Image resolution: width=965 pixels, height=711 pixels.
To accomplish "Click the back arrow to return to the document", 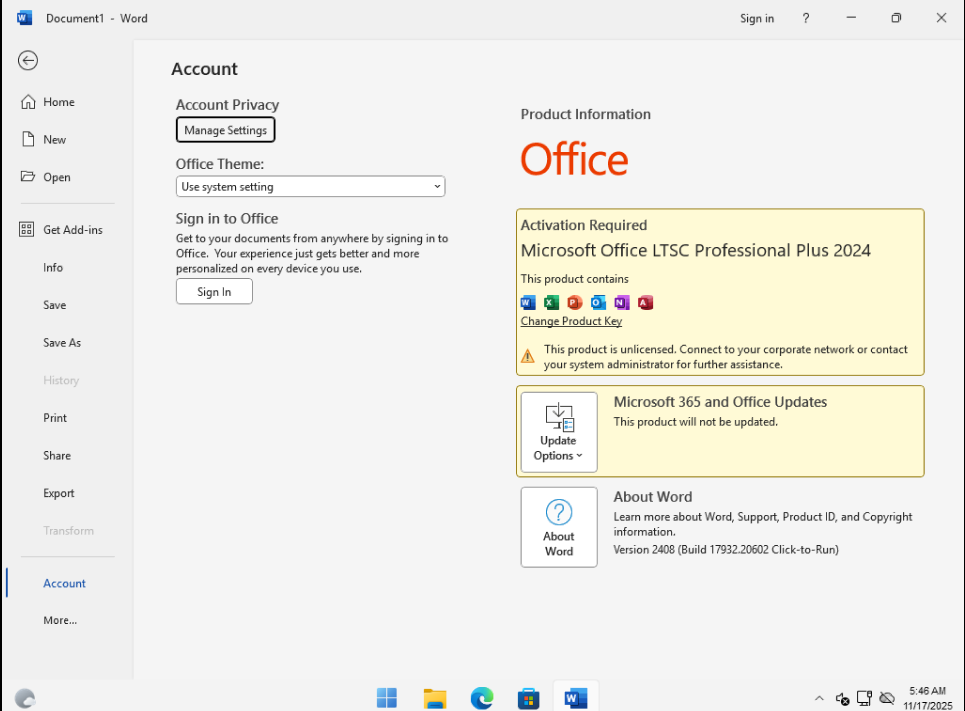I will coord(28,61).
